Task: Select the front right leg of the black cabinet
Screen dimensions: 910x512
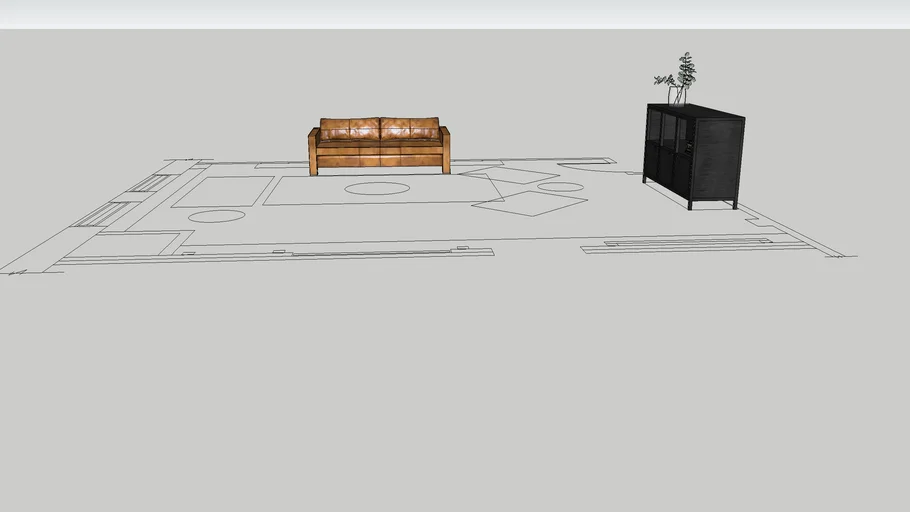Action: coord(736,203)
